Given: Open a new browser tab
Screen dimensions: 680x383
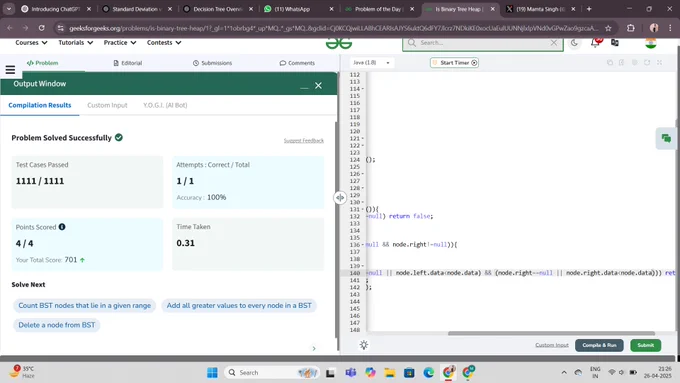Looking at the screenshot, I should (x=589, y=9).
